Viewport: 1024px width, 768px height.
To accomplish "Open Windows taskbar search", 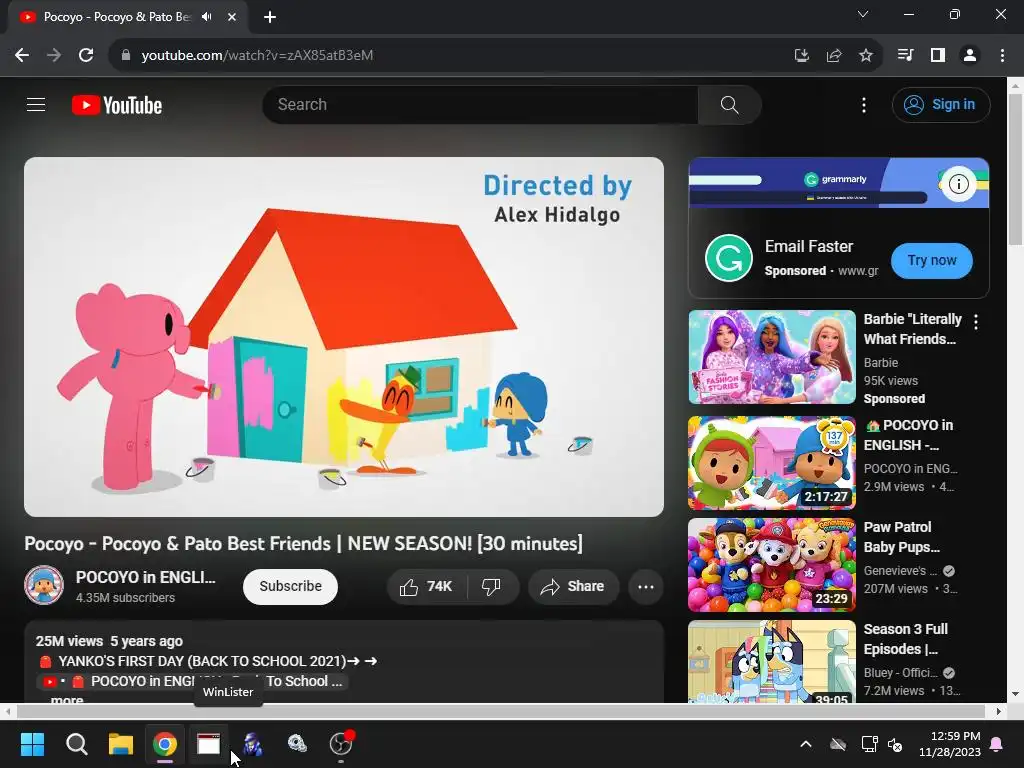I will (77, 744).
